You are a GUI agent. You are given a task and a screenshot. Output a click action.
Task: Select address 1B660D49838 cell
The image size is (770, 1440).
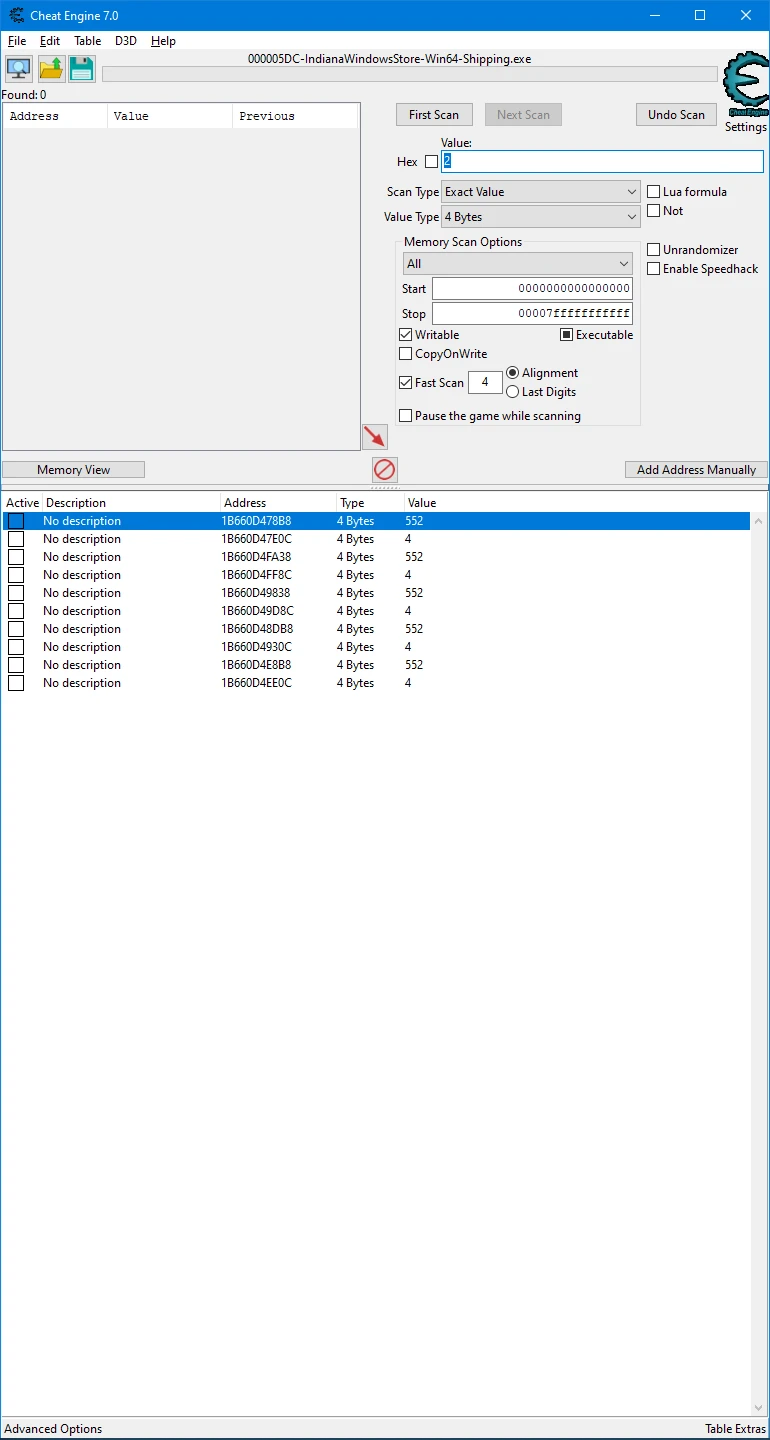point(256,593)
